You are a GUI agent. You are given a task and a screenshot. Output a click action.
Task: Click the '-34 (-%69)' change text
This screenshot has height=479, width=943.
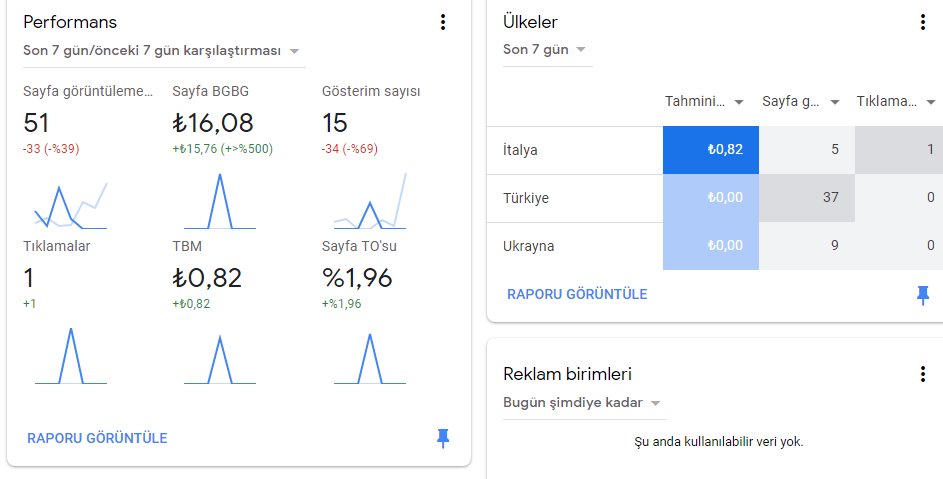point(350,149)
